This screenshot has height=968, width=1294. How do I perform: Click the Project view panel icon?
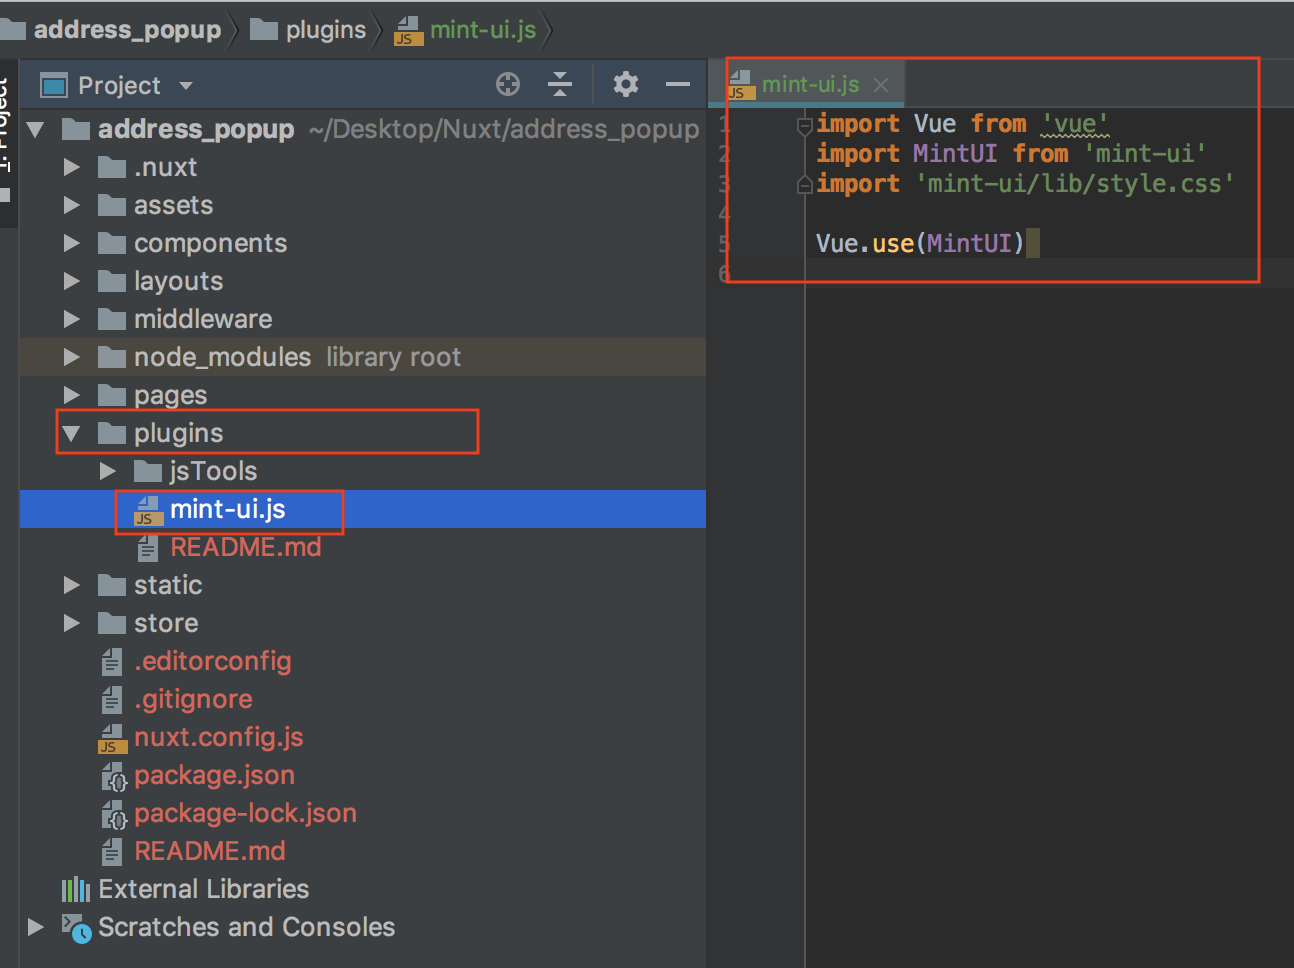[54, 86]
